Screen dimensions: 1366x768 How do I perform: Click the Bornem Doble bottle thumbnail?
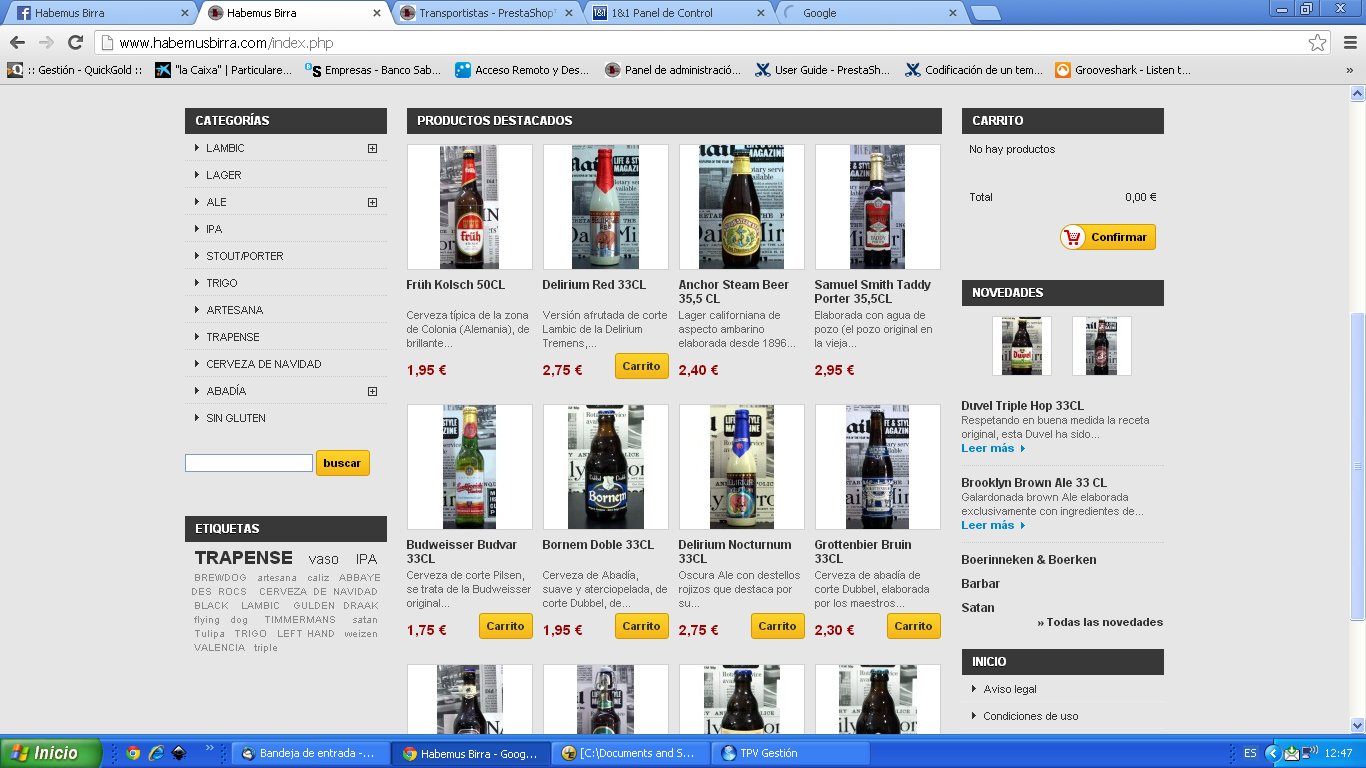(606, 467)
